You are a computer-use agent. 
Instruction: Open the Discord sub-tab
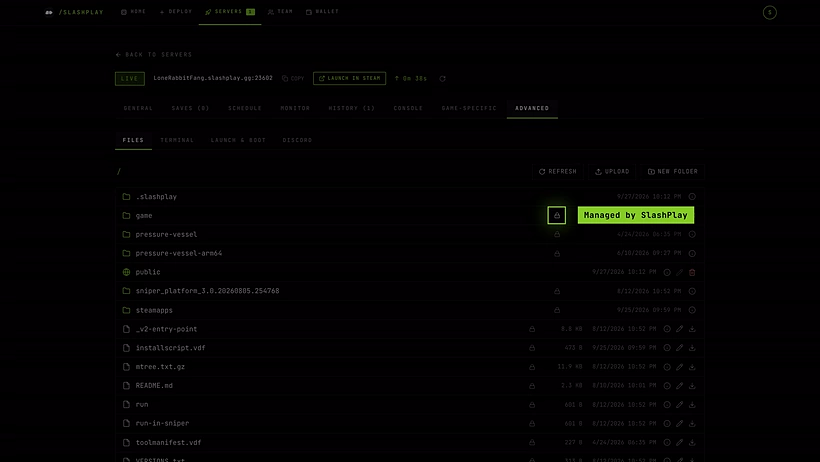(x=297, y=140)
